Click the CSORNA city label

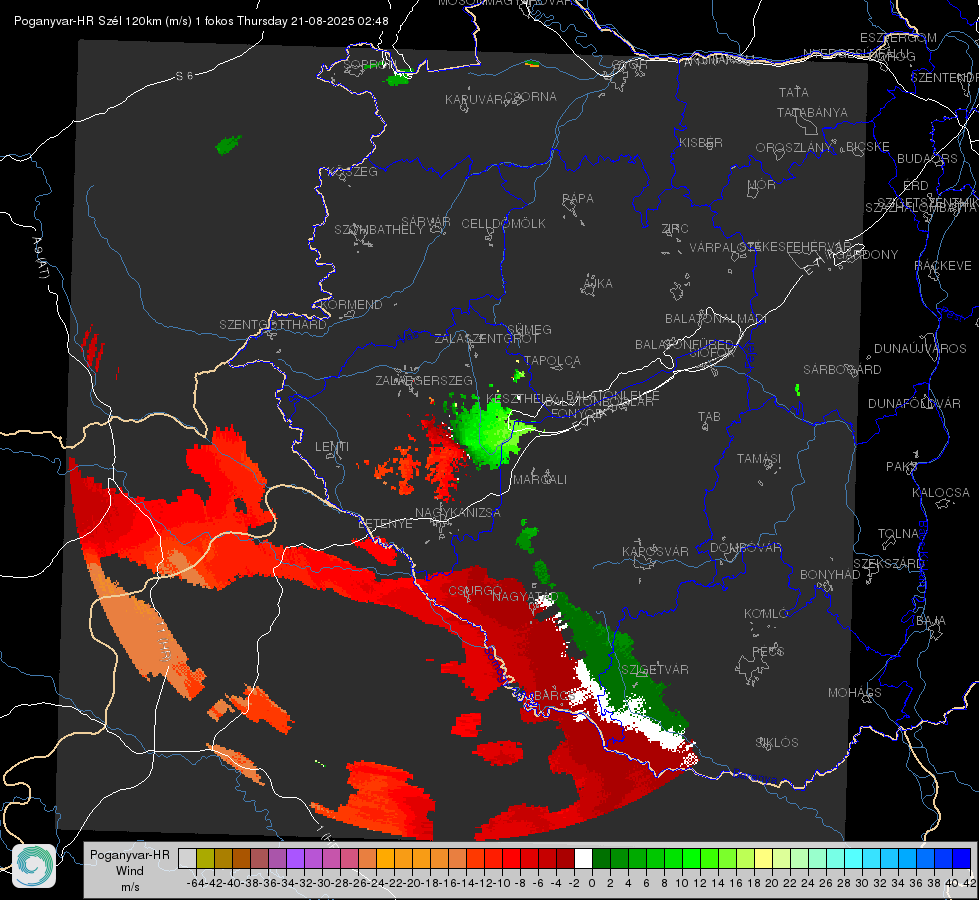pos(531,97)
